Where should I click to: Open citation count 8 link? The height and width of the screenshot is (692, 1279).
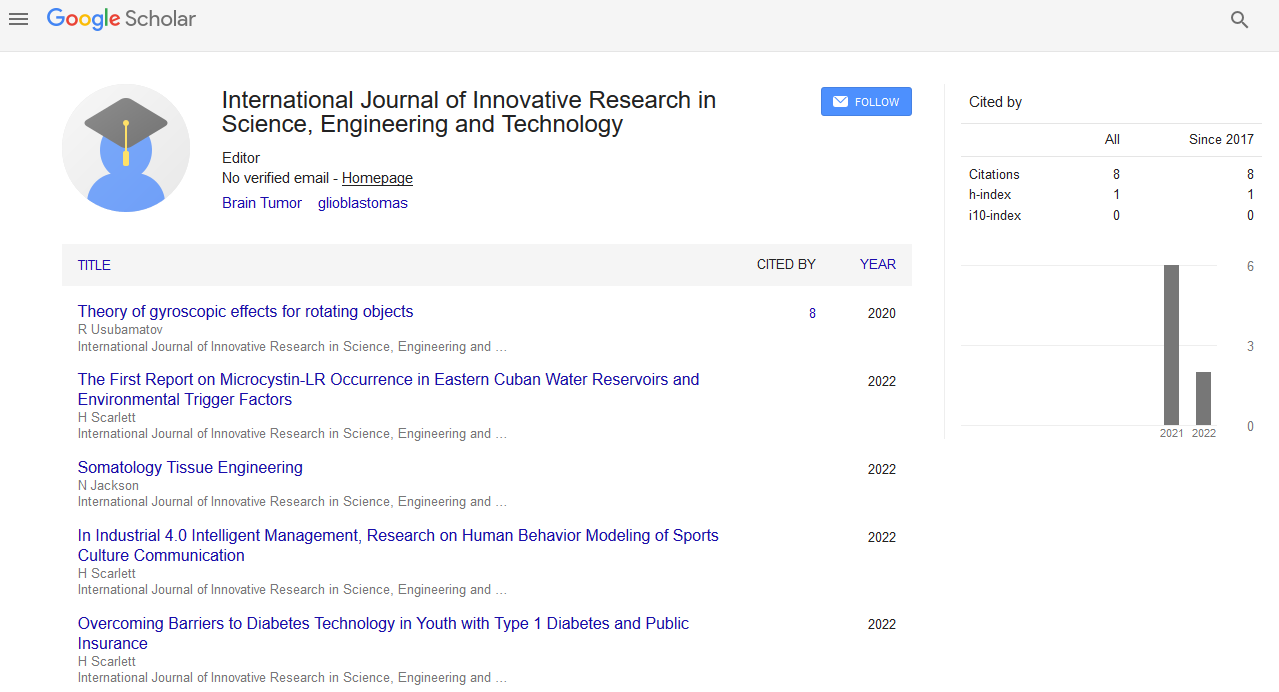click(812, 314)
